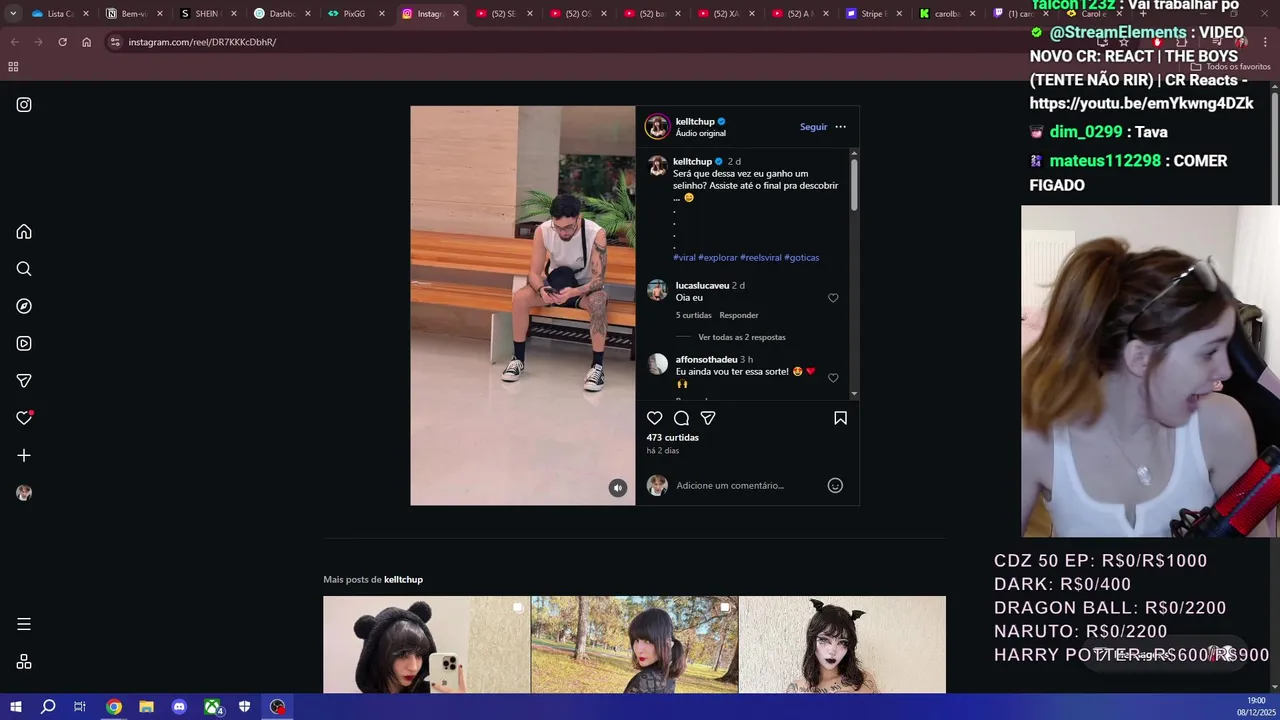This screenshot has width=1280, height=720.
Task: Switch to the Bem-vindo Notion tab
Action: coord(134,14)
